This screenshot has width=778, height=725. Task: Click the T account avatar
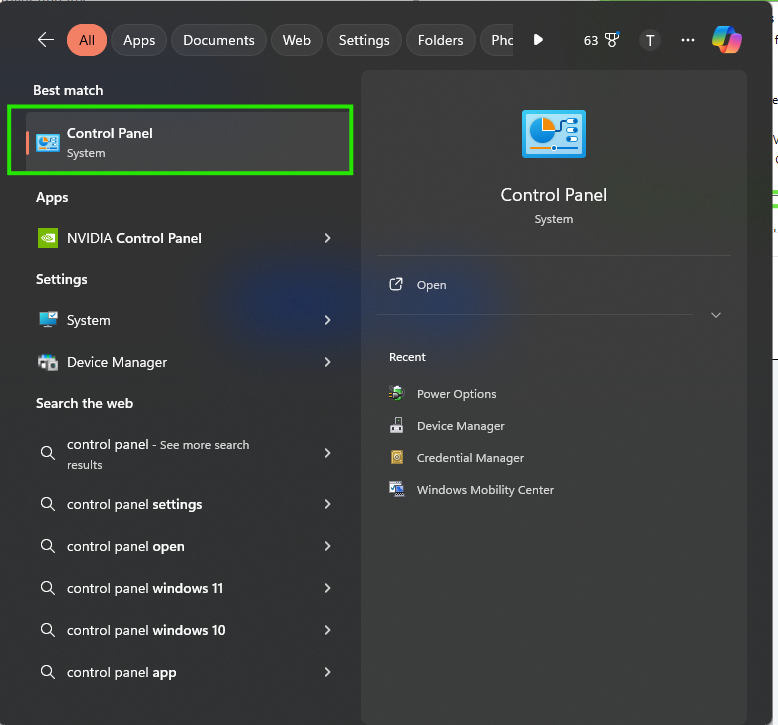(x=650, y=40)
